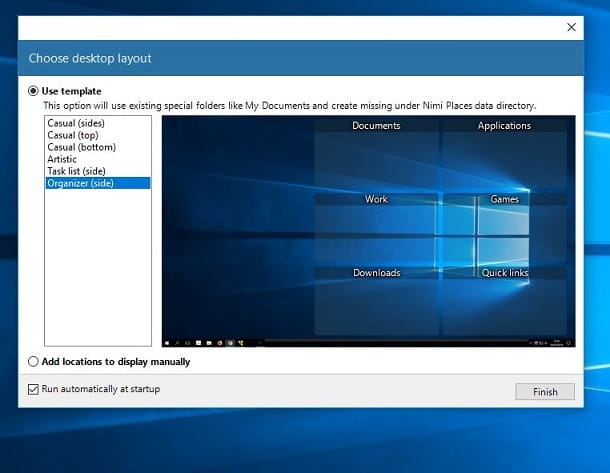Click the Start icon in preview taskbar
This screenshot has height=473, width=610.
[x=168, y=342]
